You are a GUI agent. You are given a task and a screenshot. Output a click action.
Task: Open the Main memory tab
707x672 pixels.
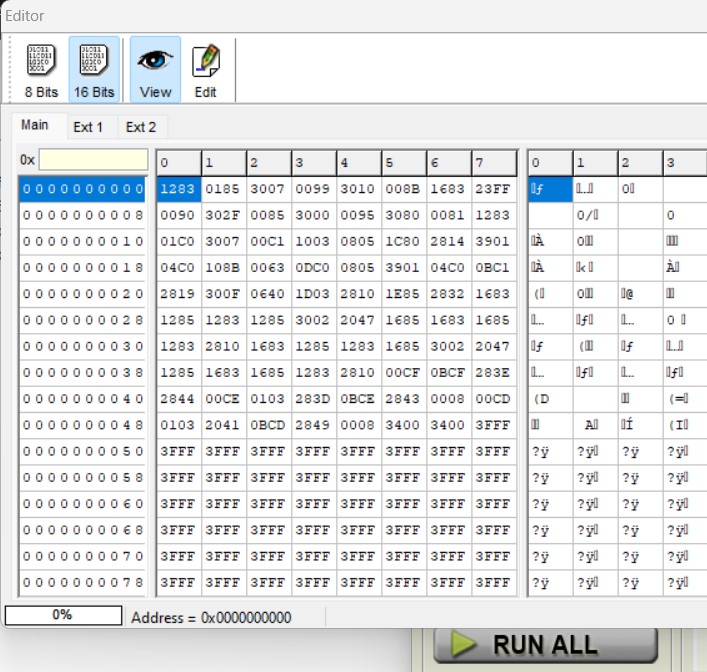(35, 126)
